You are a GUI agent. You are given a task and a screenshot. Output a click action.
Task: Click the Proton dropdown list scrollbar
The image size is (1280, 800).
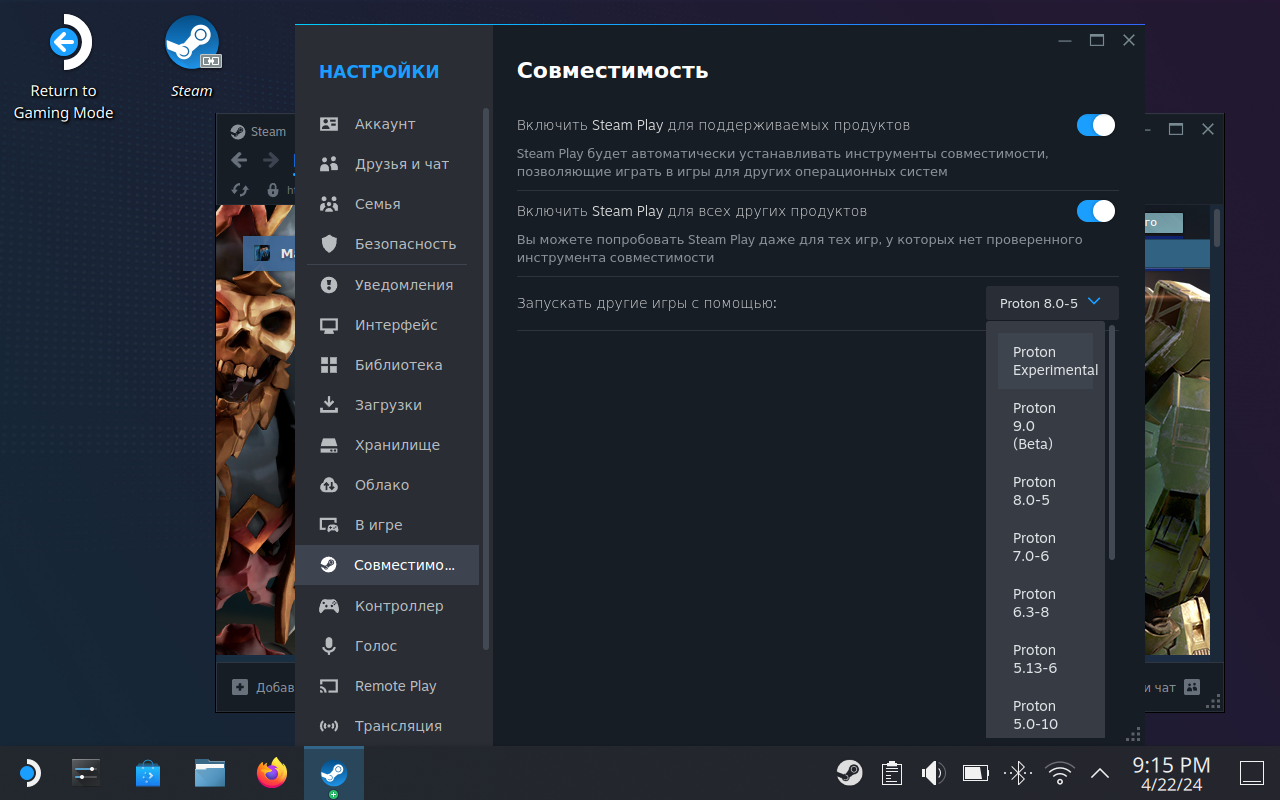(x=1112, y=442)
